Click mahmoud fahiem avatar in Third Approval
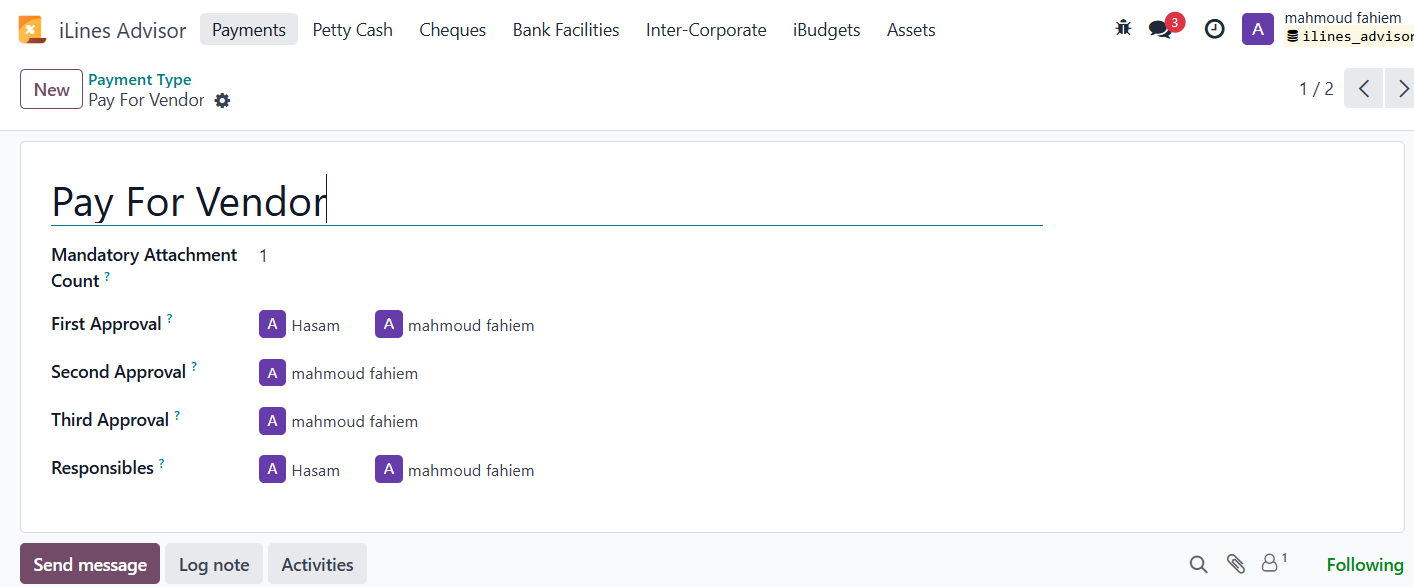 click(x=272, y=421)
